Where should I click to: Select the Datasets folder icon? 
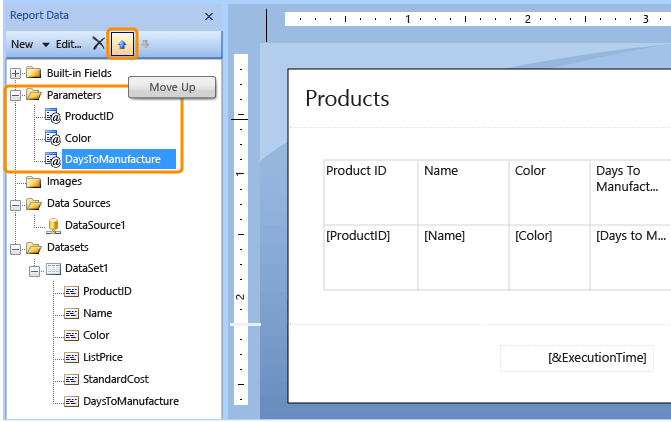pyautogui.click(x=33, y=247)
